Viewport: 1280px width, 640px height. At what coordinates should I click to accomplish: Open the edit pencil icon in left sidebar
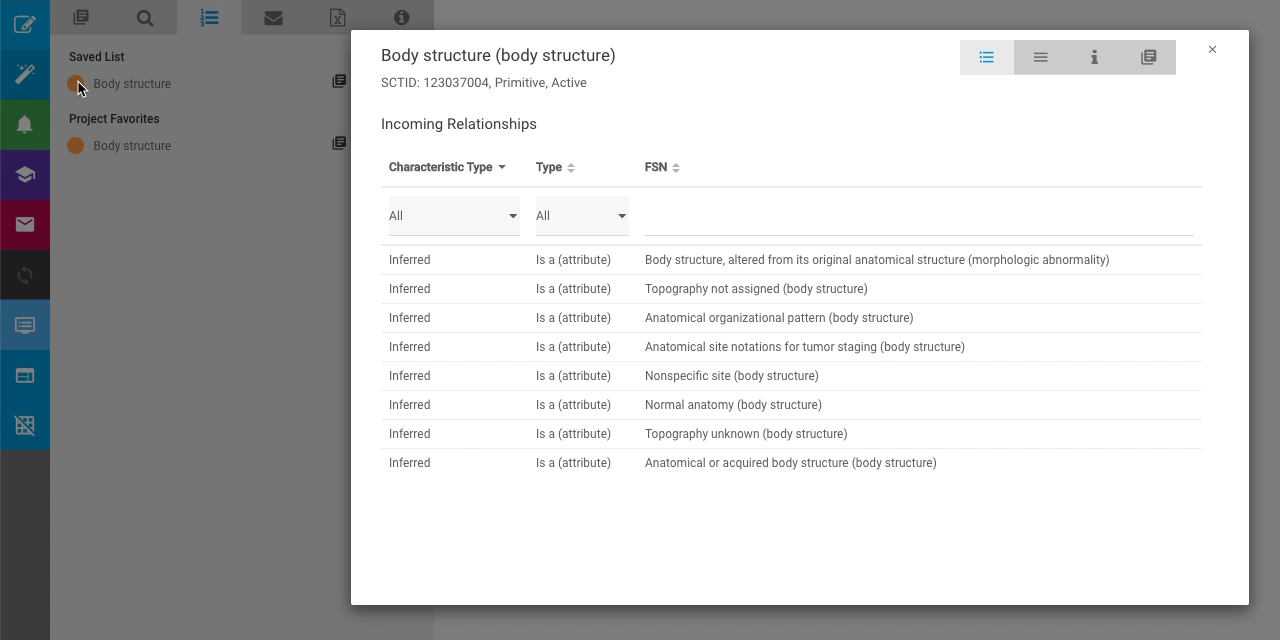(x=25, y=25)
